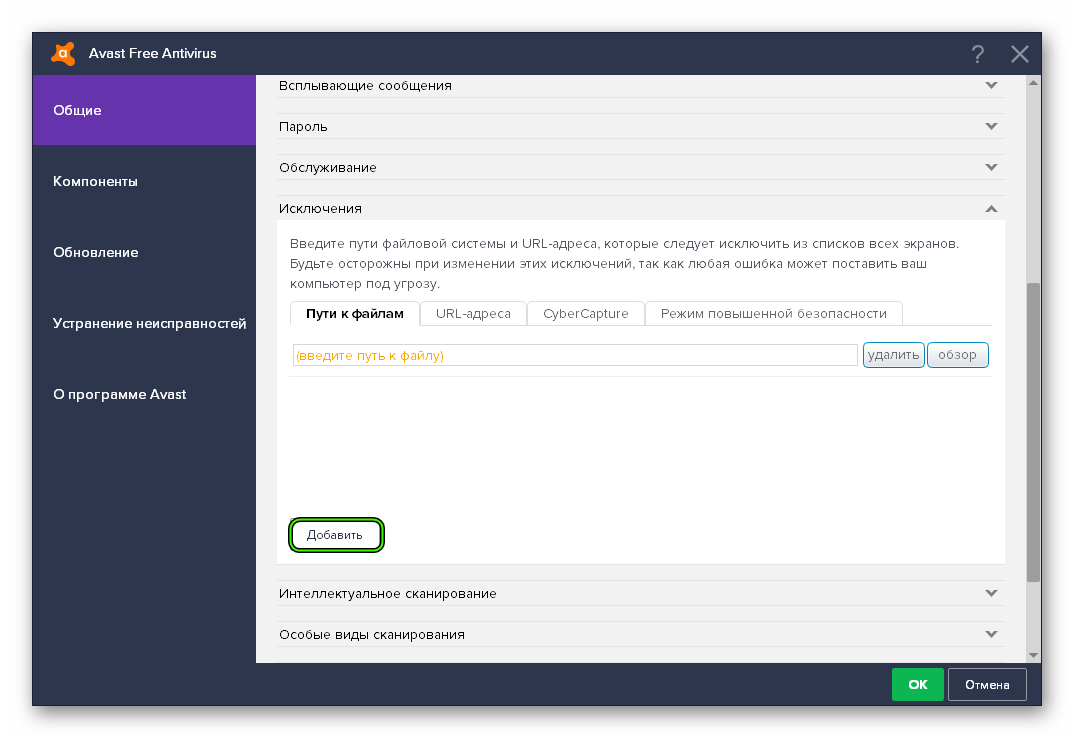Click chevron next to Всплывающие сообщения
The height and width of the screenshot is (738, 1074).
point(991,86)
